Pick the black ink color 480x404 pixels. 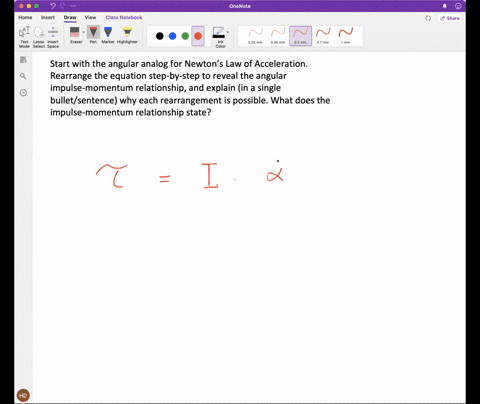(x=160, y=36)
